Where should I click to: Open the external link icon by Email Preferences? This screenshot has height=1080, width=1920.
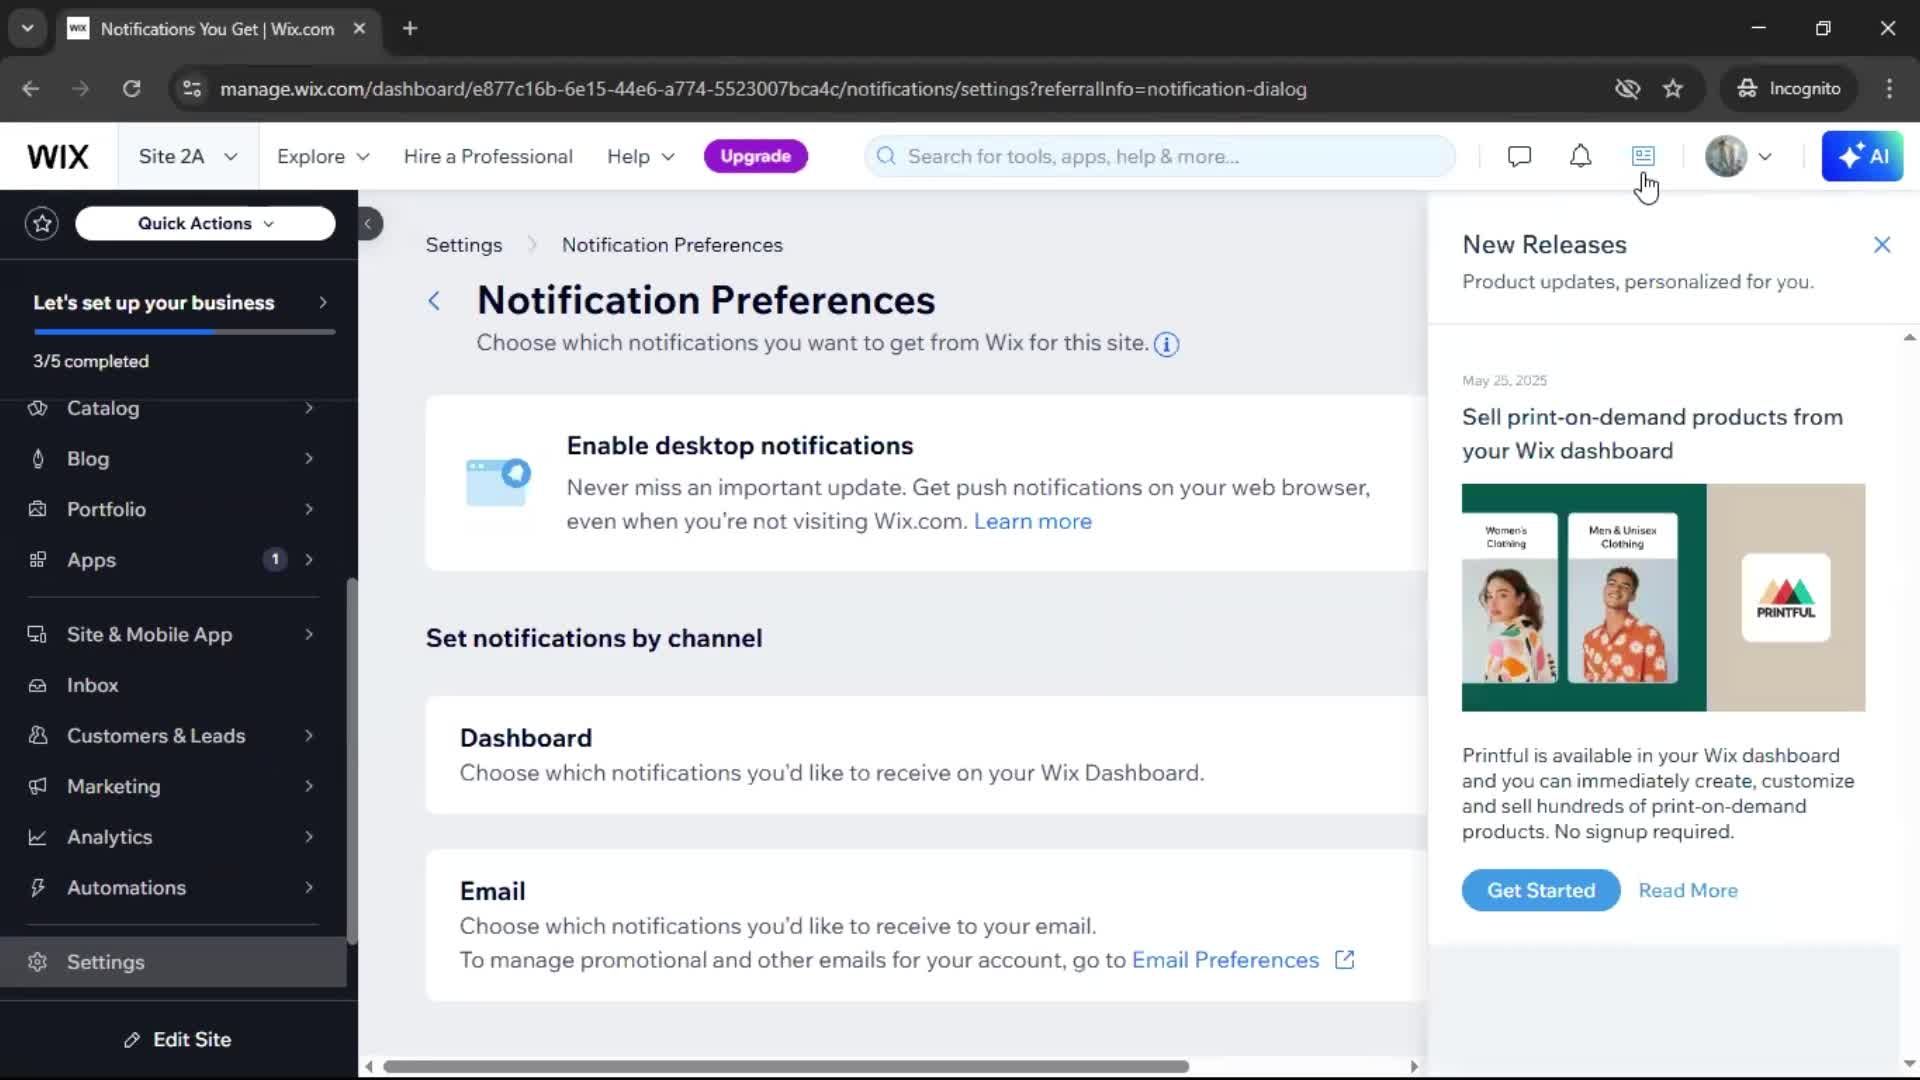(1344, 960)
